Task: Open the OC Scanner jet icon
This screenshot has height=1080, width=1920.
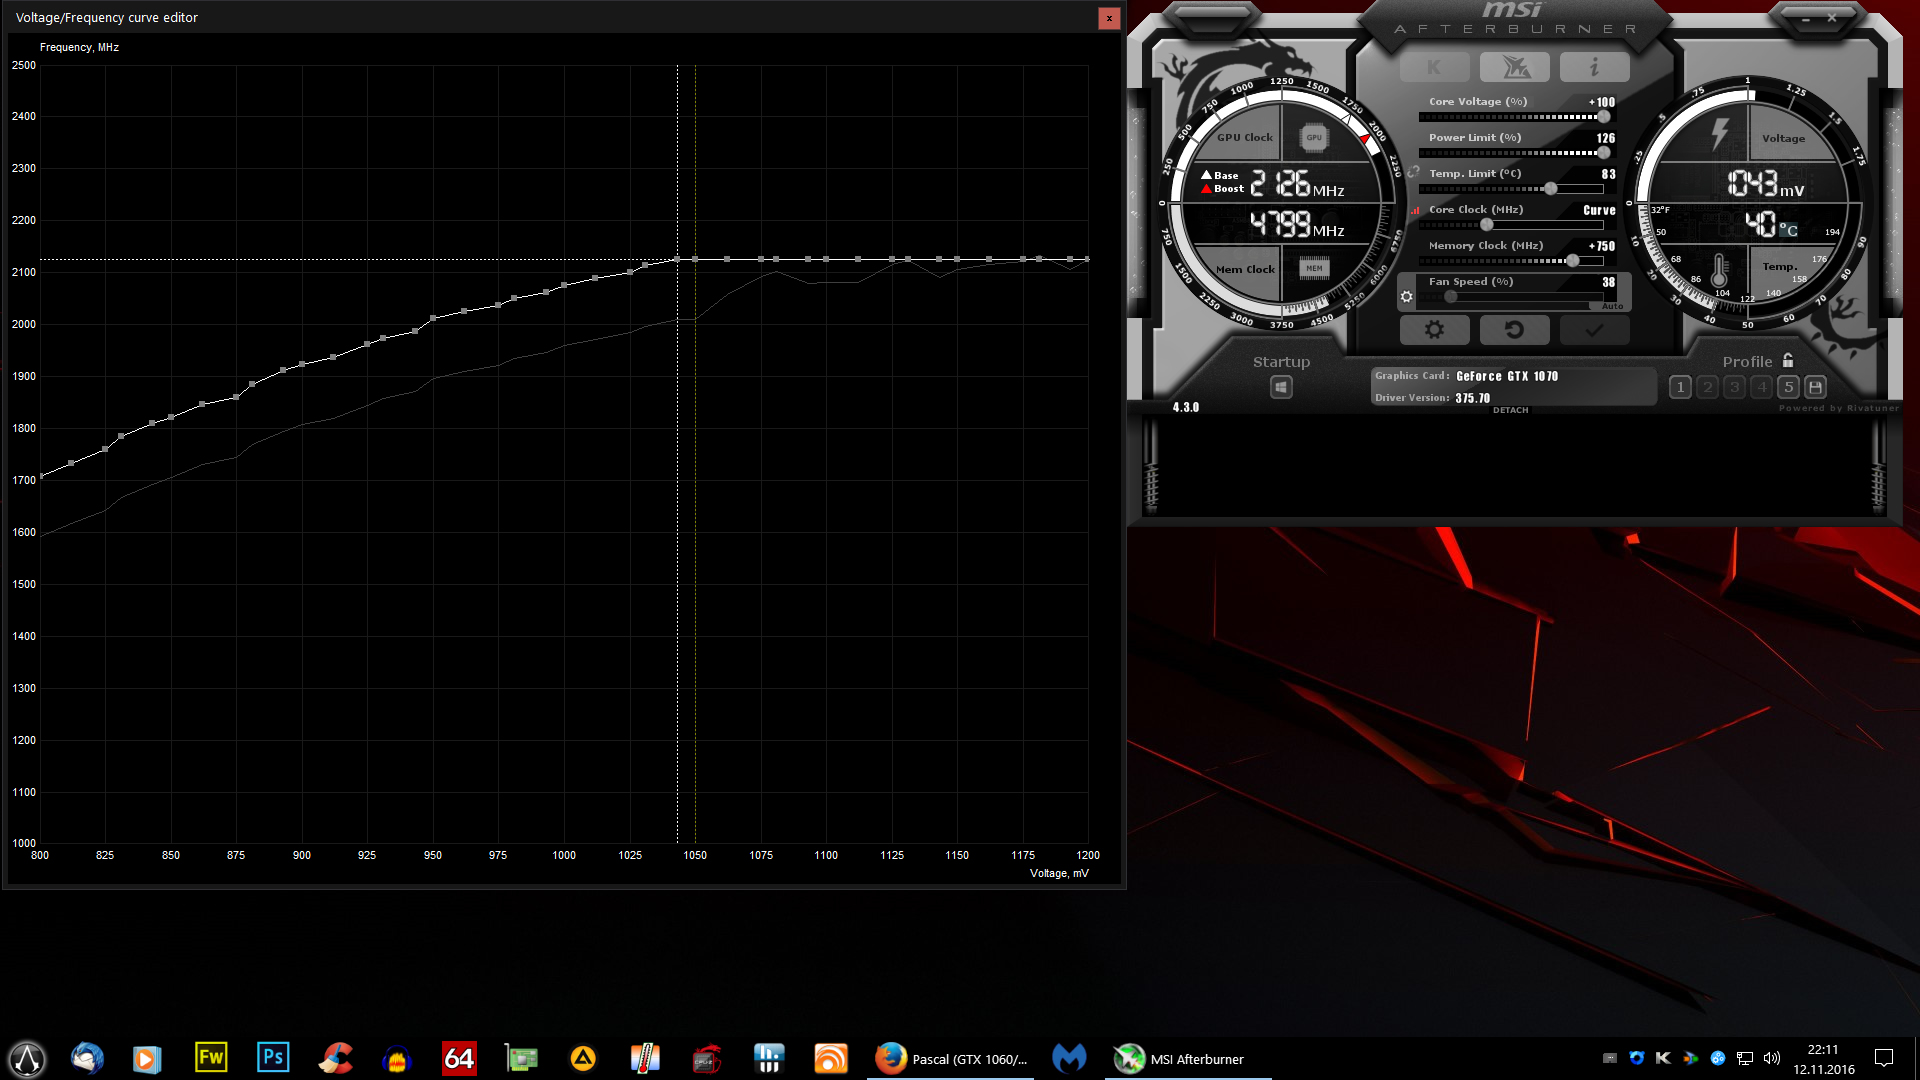Action: coord(1514,67)
